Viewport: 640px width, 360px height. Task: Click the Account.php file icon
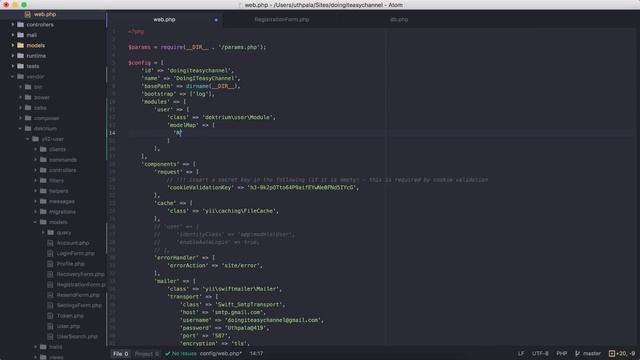pos(51,243)
